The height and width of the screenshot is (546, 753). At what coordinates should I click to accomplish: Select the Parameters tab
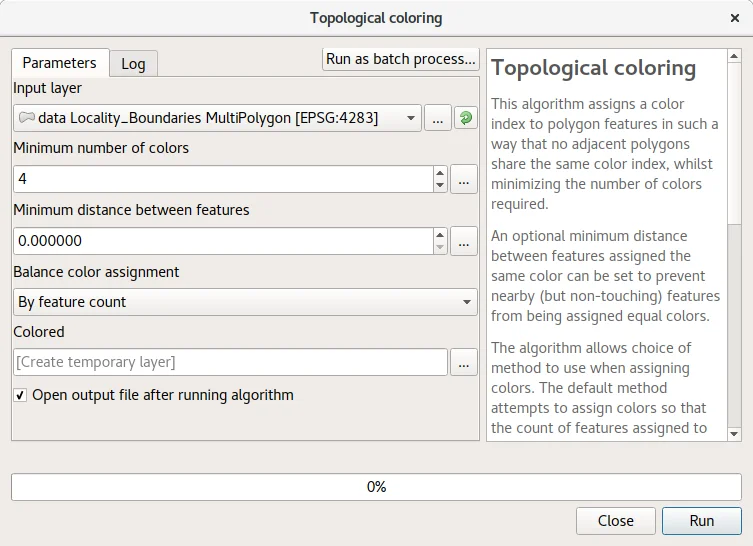[x=59, y=63]
